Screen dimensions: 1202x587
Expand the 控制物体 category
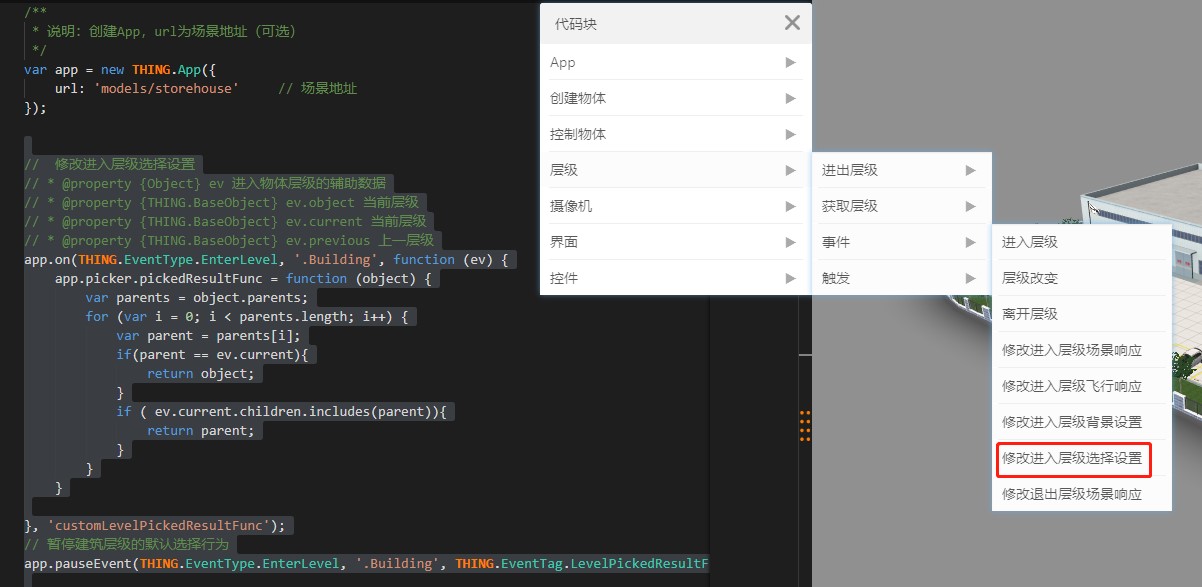coord(790,133)
